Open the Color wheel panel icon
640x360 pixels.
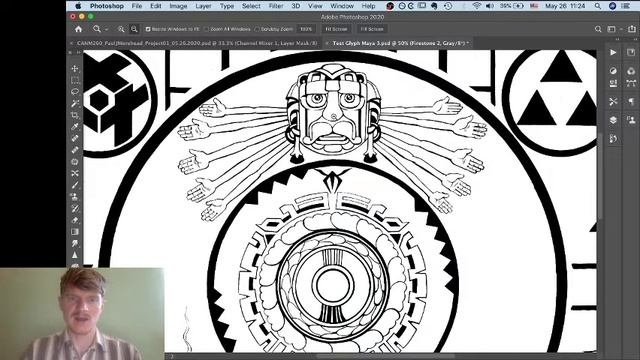coord(631,71)
